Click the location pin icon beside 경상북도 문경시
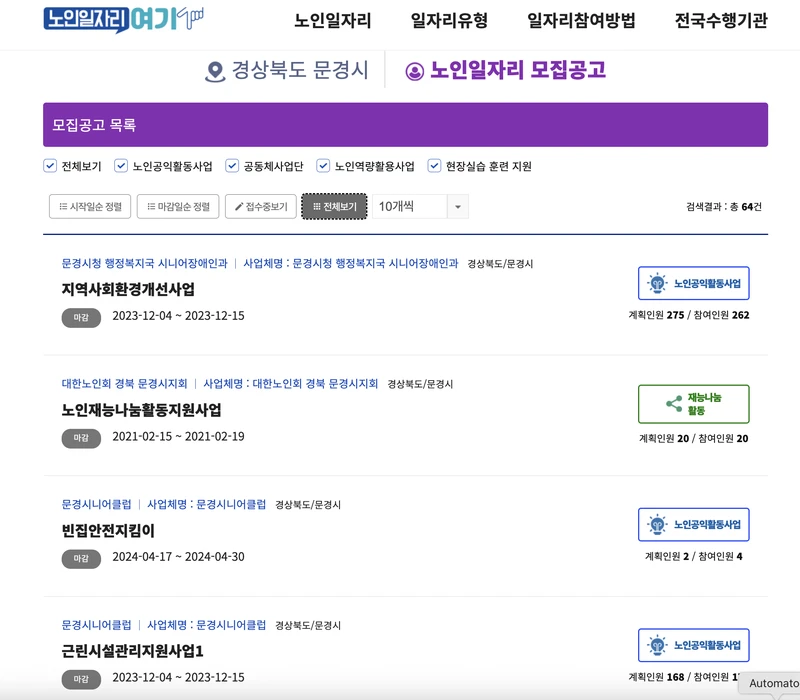This screenshot has height=700, width=800. coord(215,71)
